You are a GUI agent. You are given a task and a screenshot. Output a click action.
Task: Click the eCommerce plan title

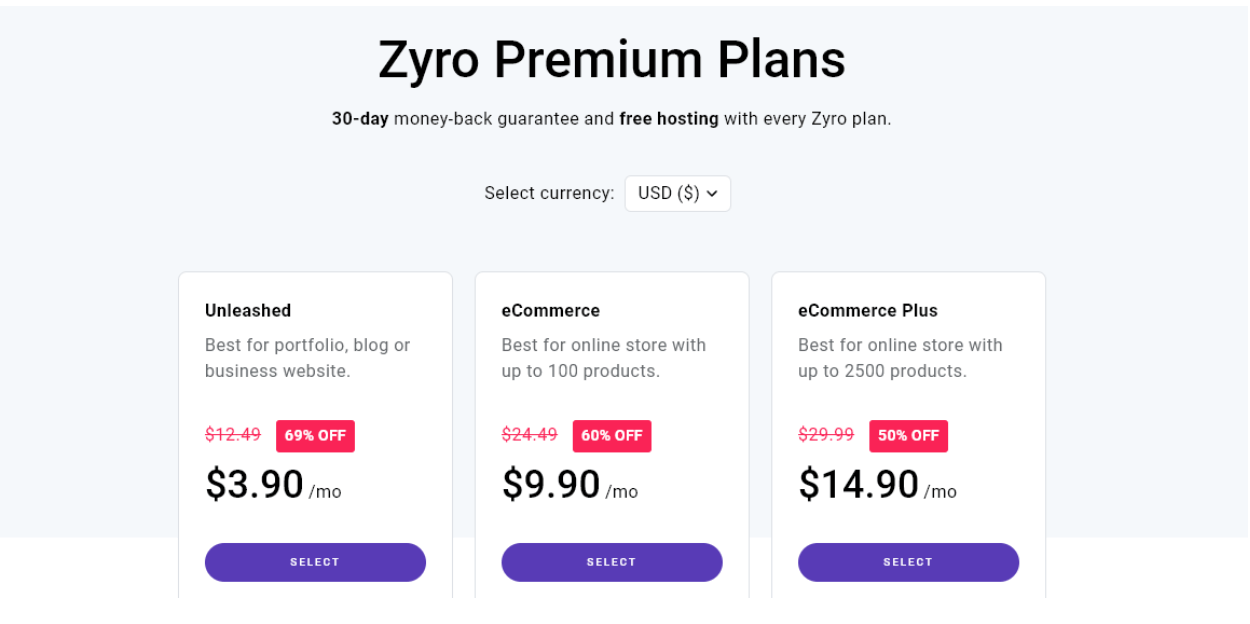point(551,311)
